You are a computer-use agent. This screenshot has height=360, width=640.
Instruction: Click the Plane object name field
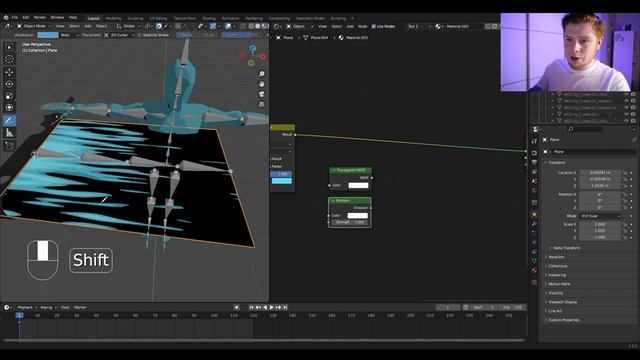pyautogui.click(x=593, y=152)
